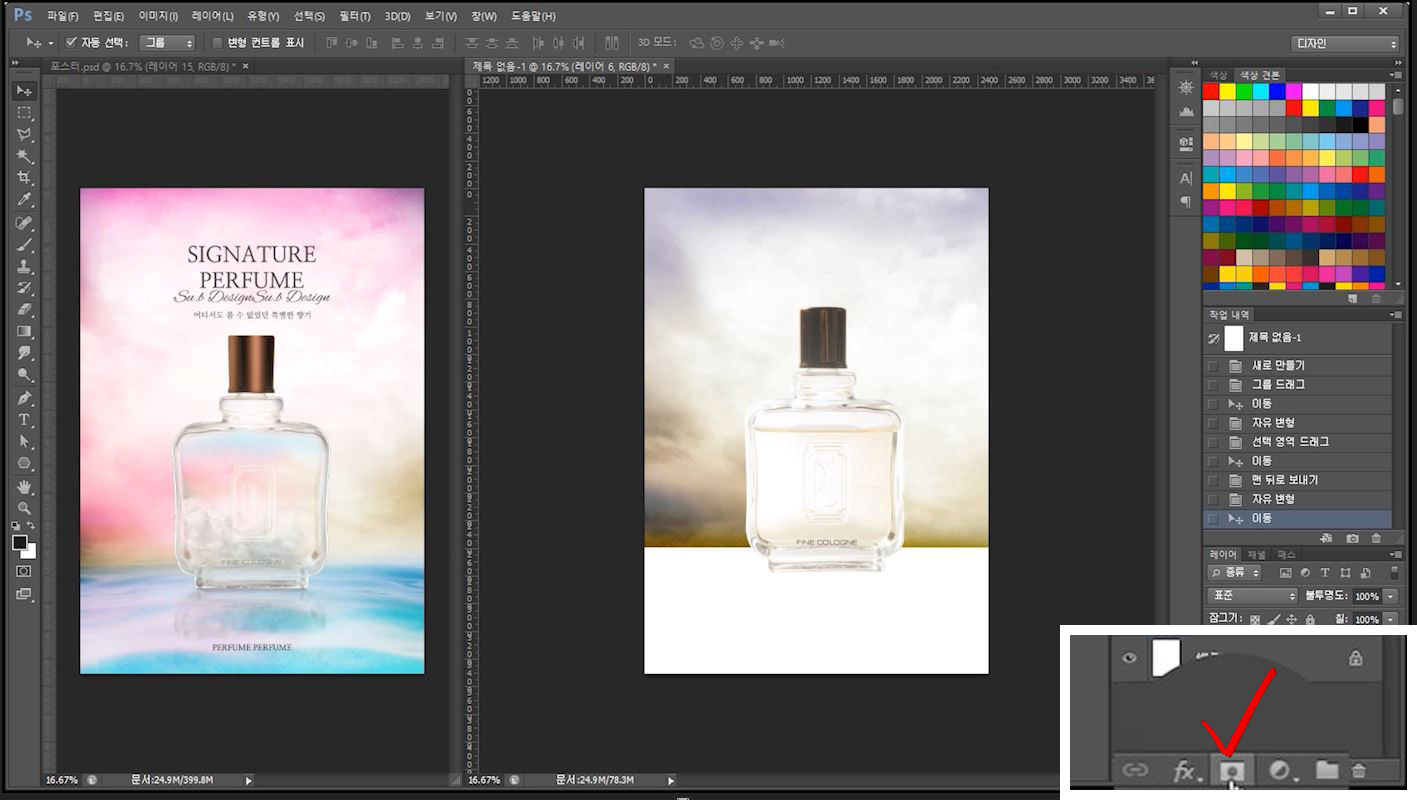Open the 필터(T) menu
This screenshot has width=1417, height=800.
(x=355, y=16)
